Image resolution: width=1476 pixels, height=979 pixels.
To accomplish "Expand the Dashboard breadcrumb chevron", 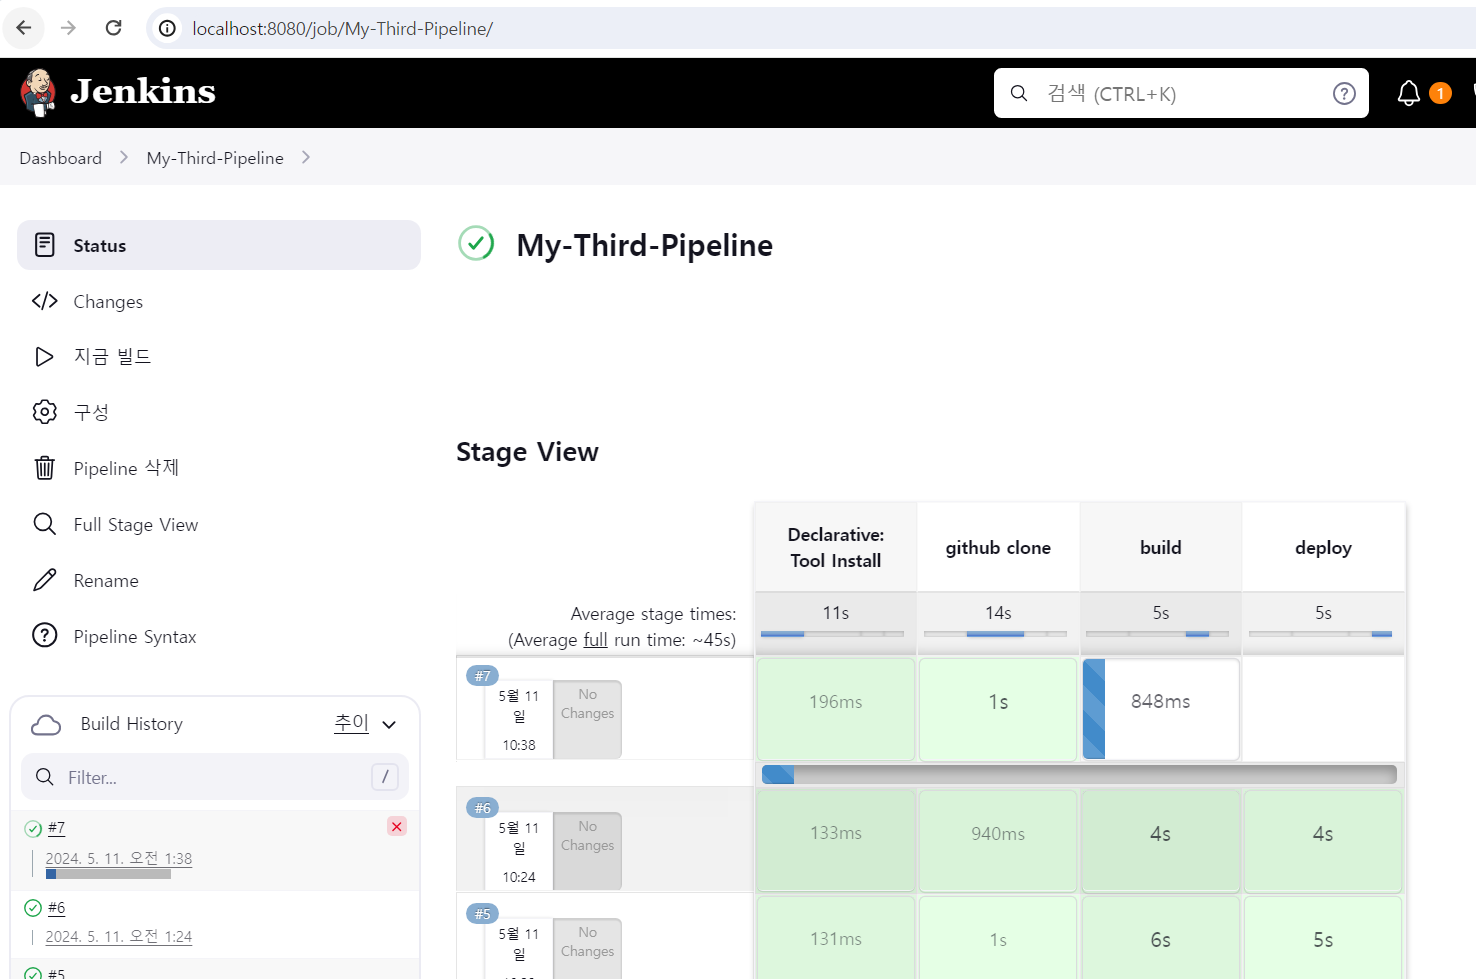I will pyautogui.click(x=124, y=158).
